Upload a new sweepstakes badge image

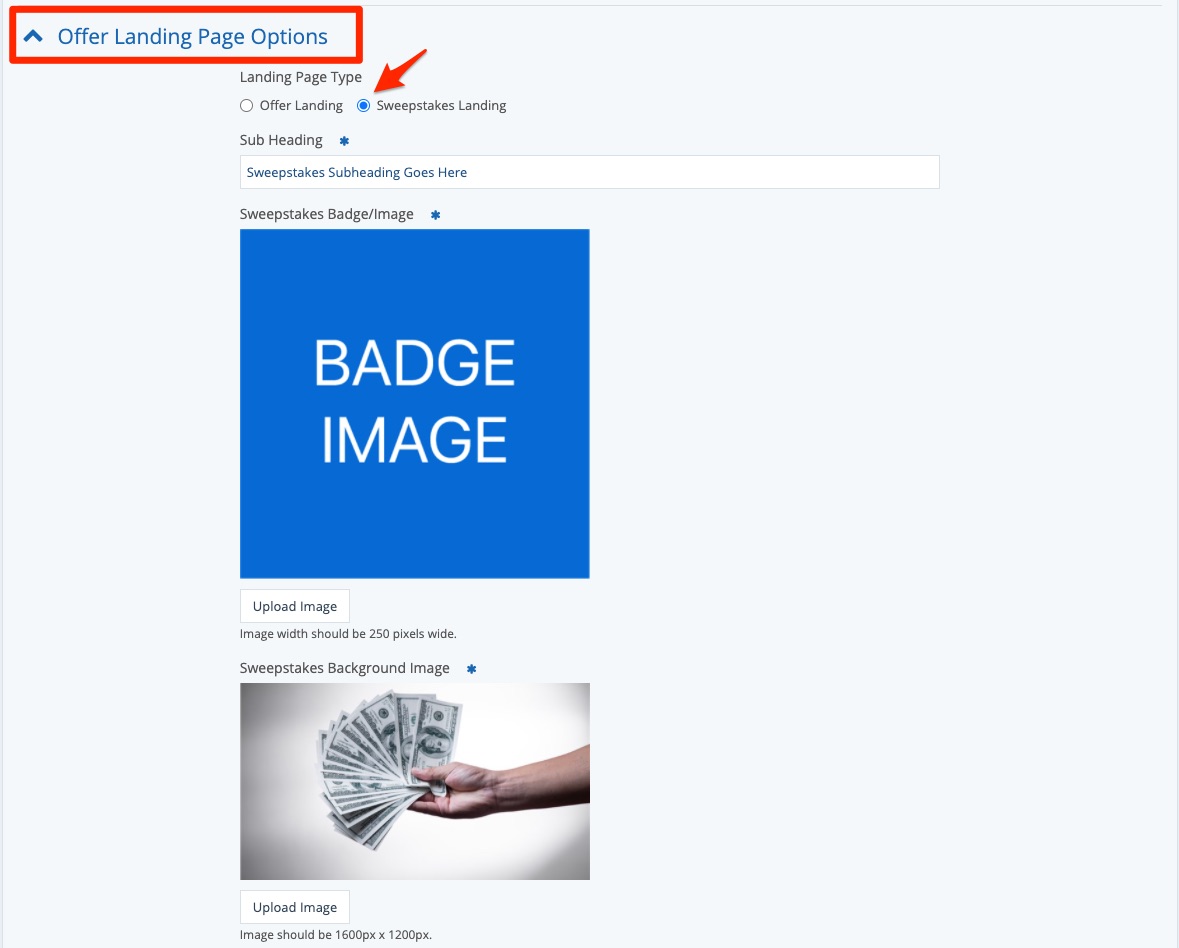point(295,606)
